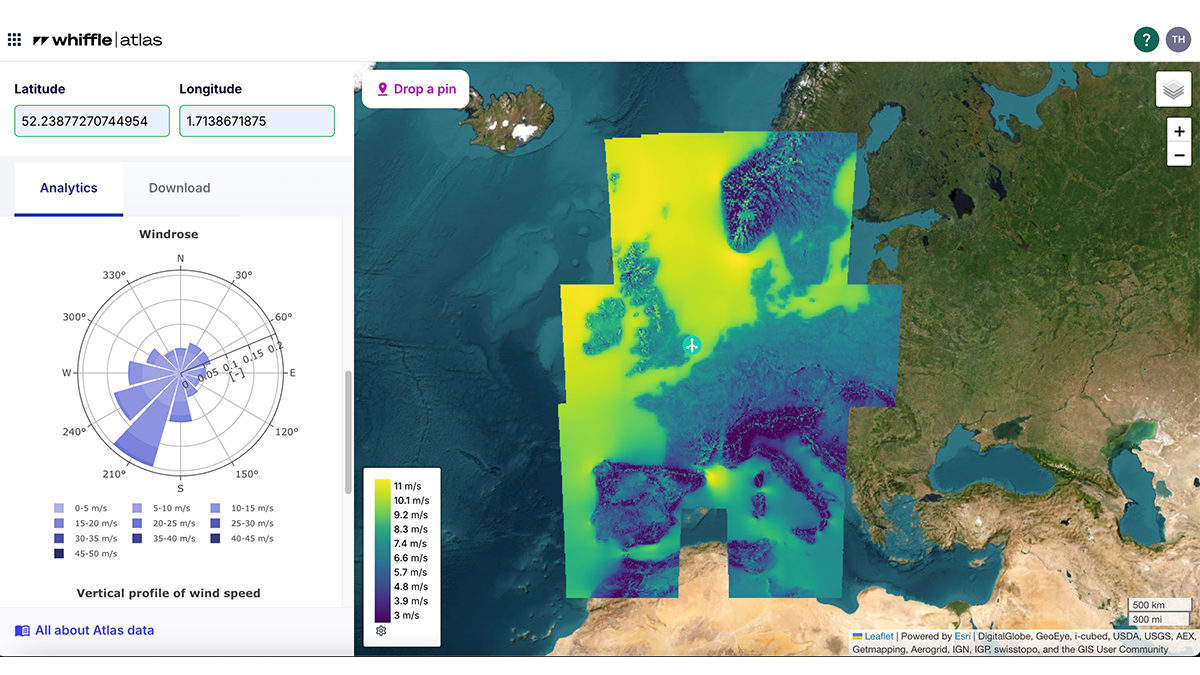Zoom in on the map
1200x675 pixels.
click(1179, 131)
